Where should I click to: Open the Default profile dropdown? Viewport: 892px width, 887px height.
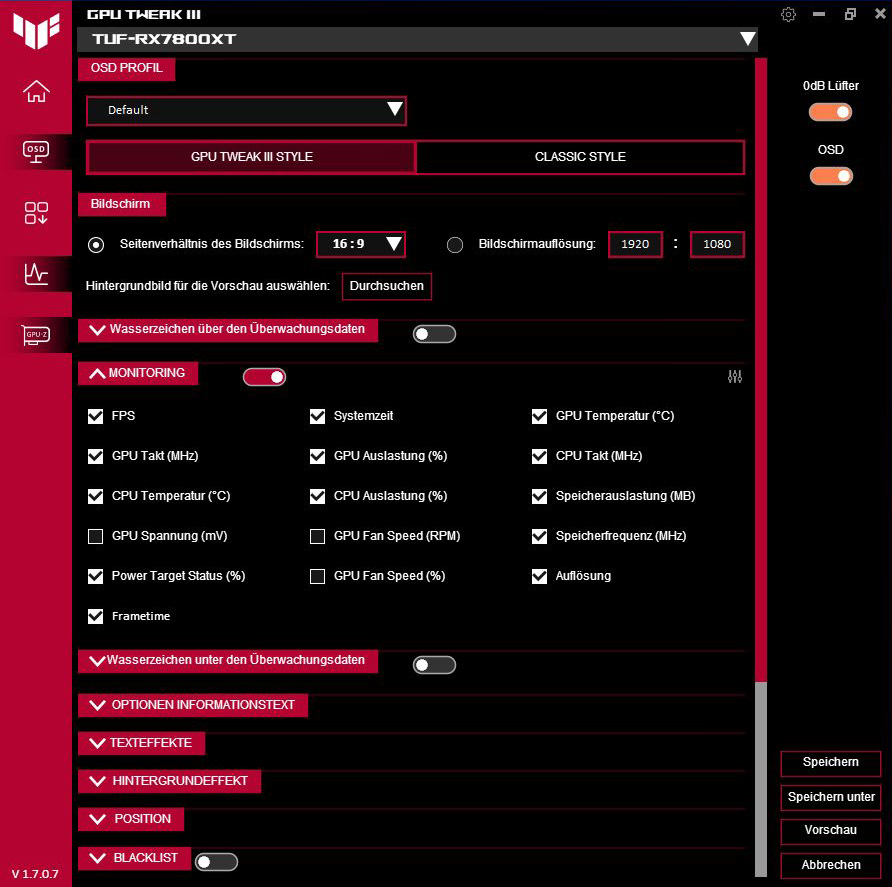tap(246, 112)
